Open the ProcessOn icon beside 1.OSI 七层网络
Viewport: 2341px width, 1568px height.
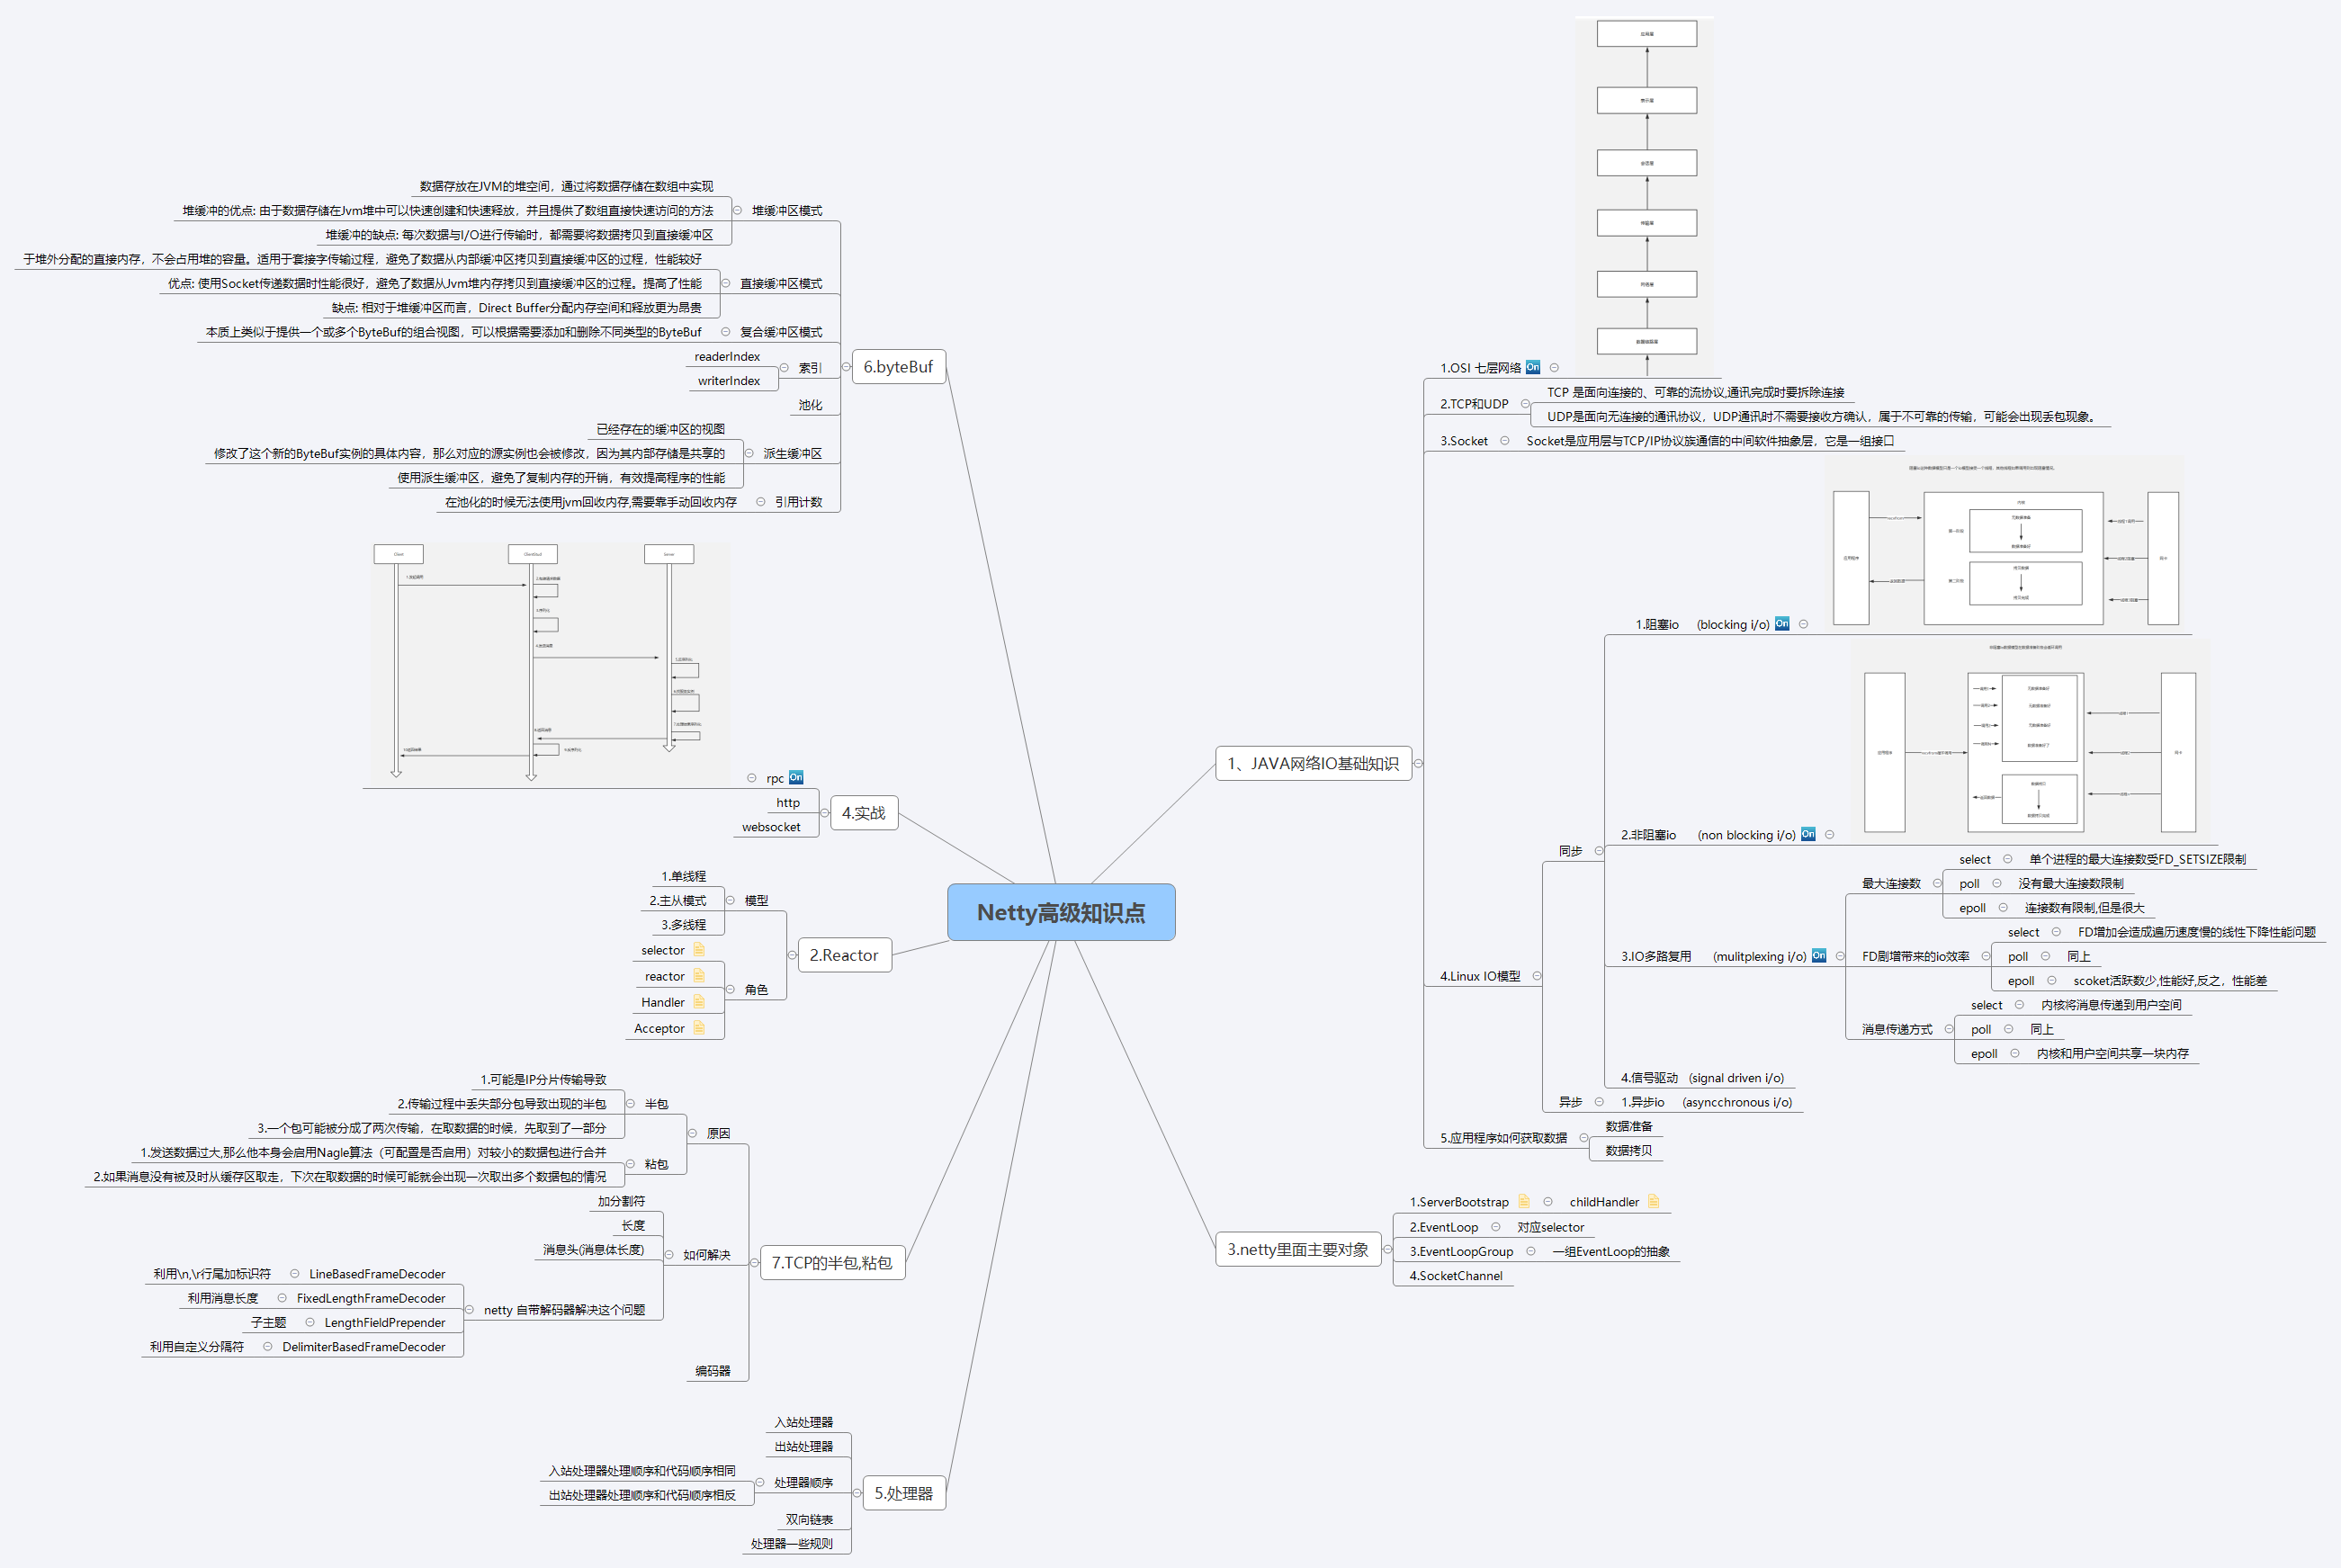pyautogui.click(x=1533, y=367)
